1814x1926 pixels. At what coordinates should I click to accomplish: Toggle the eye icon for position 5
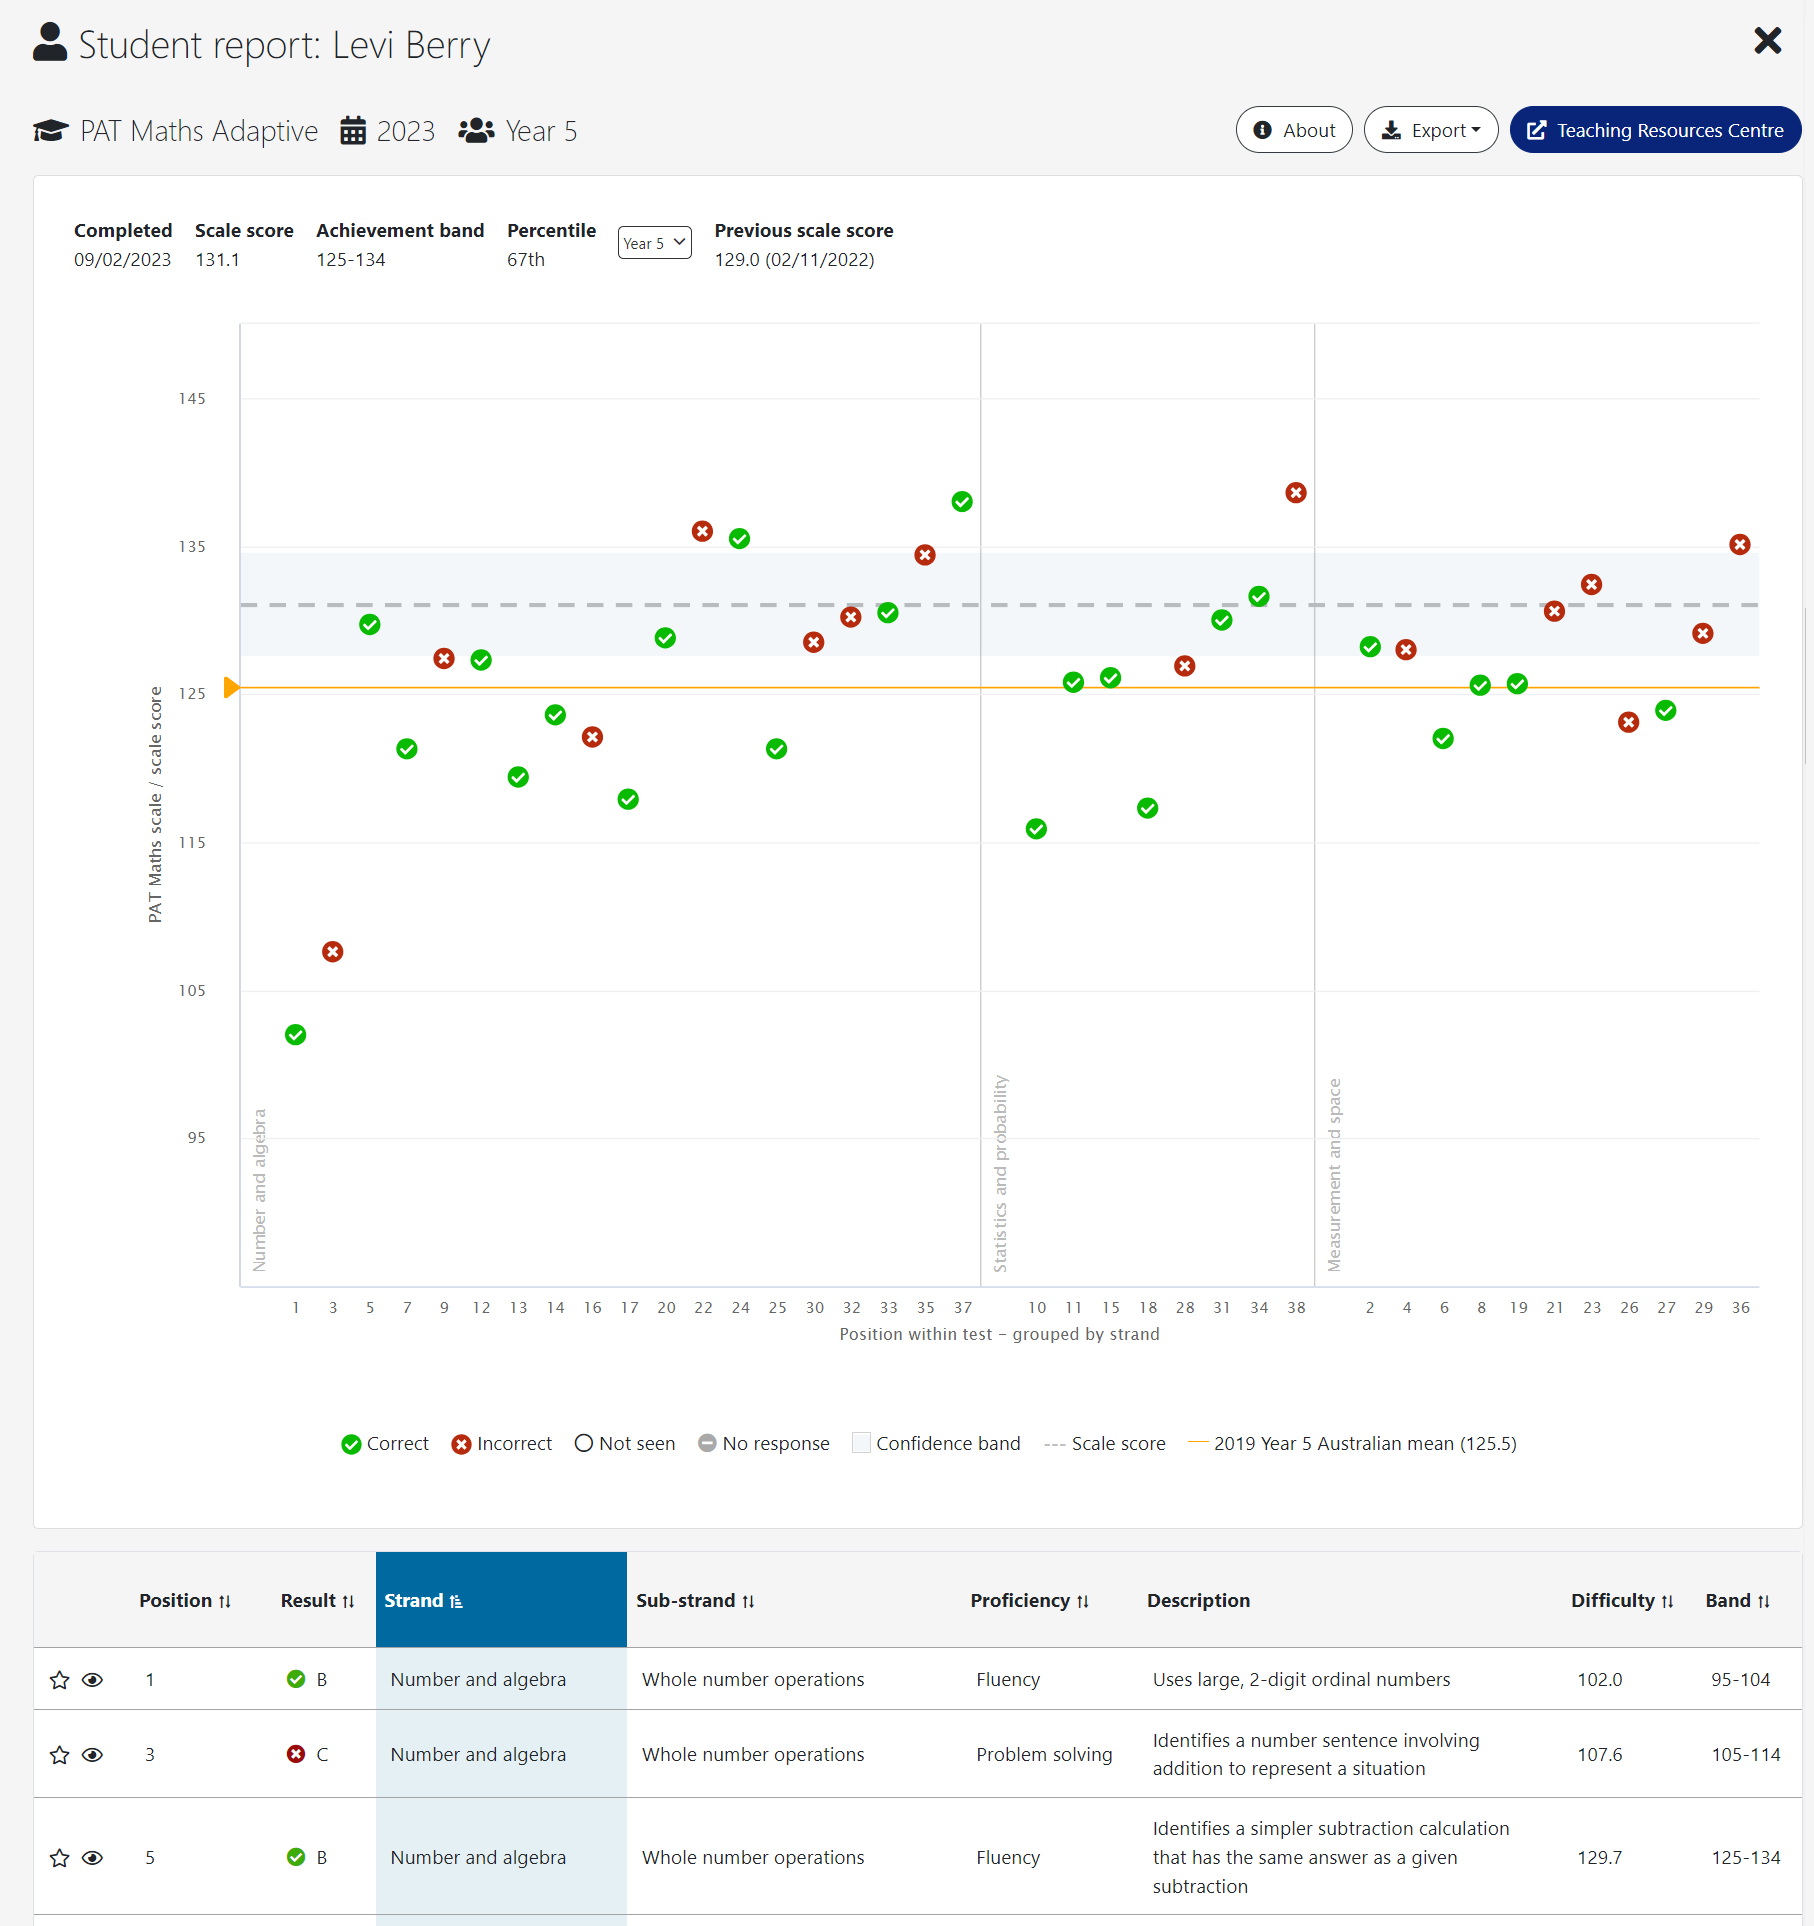click(92, 1858)
